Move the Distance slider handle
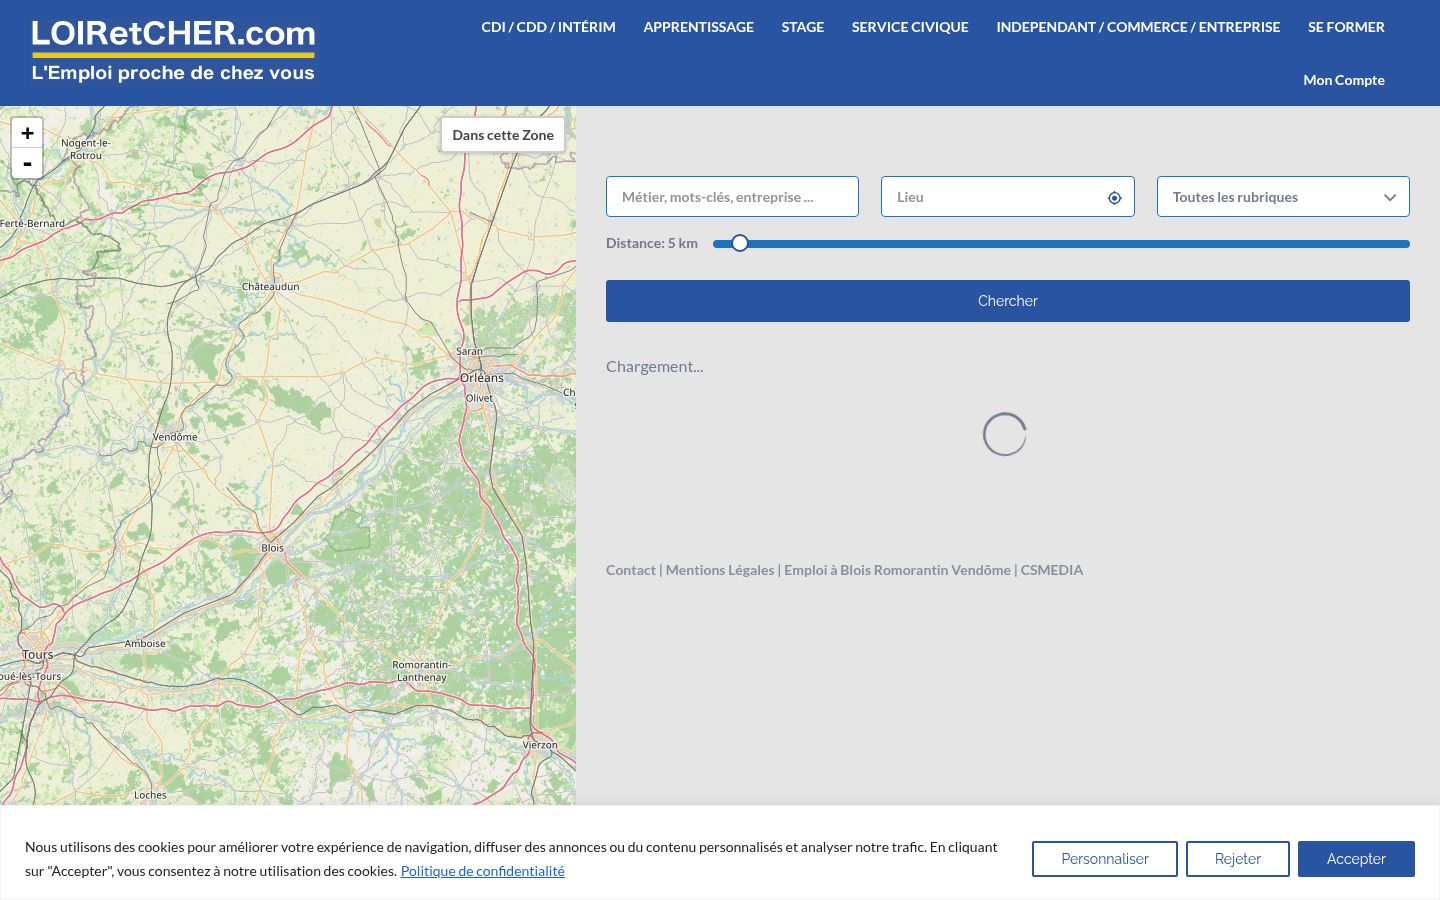Viewport: 1440px width, 900px height. tap(740, 243)
